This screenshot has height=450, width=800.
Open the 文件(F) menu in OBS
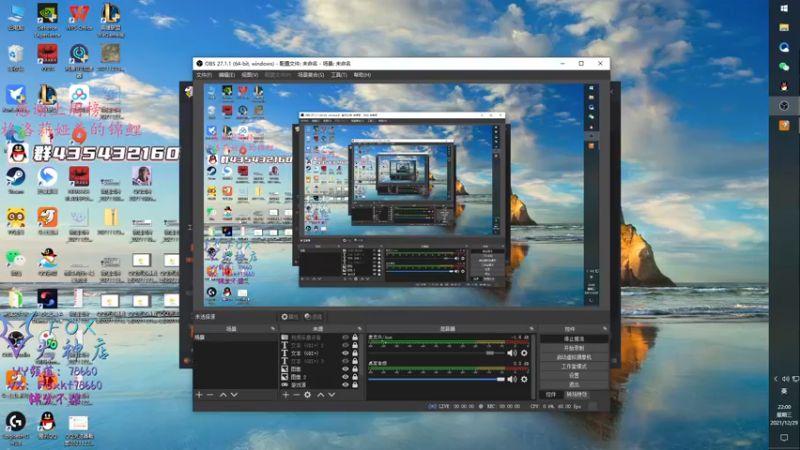pyautogui.click(x=204, y=75)
